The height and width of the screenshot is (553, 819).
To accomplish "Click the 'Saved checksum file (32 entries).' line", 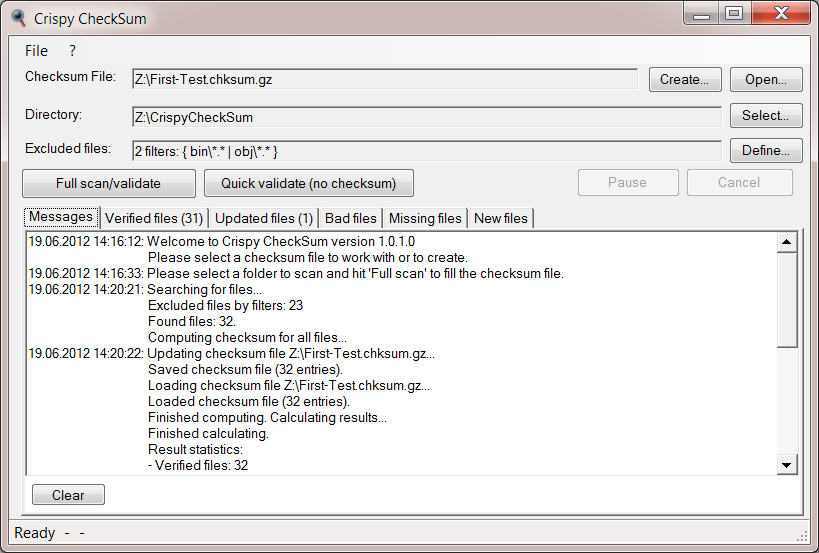I will coord(245,369).
